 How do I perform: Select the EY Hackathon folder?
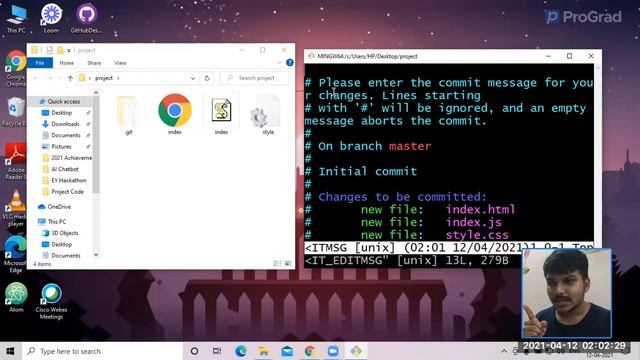click(x=69, y=180)
